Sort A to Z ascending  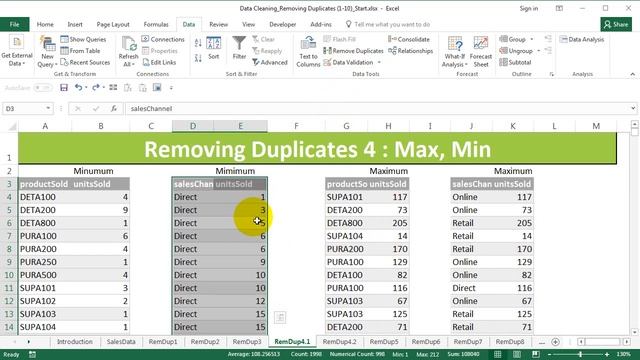(x=198, y=42)
